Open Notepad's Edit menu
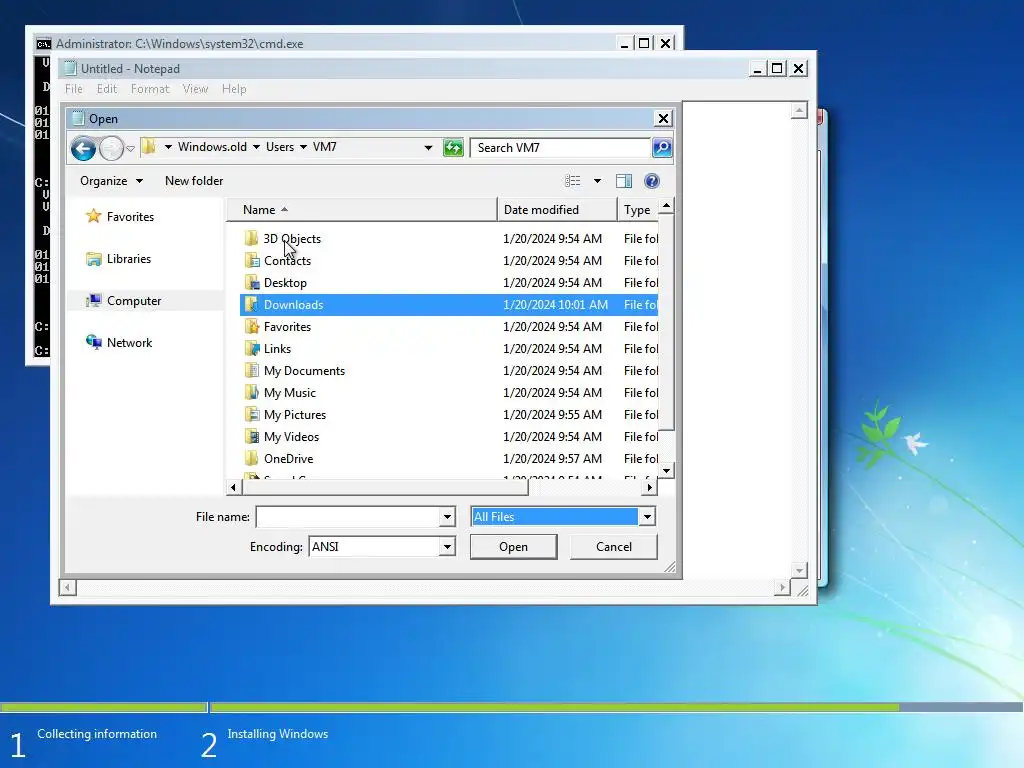 pos(106,89)
